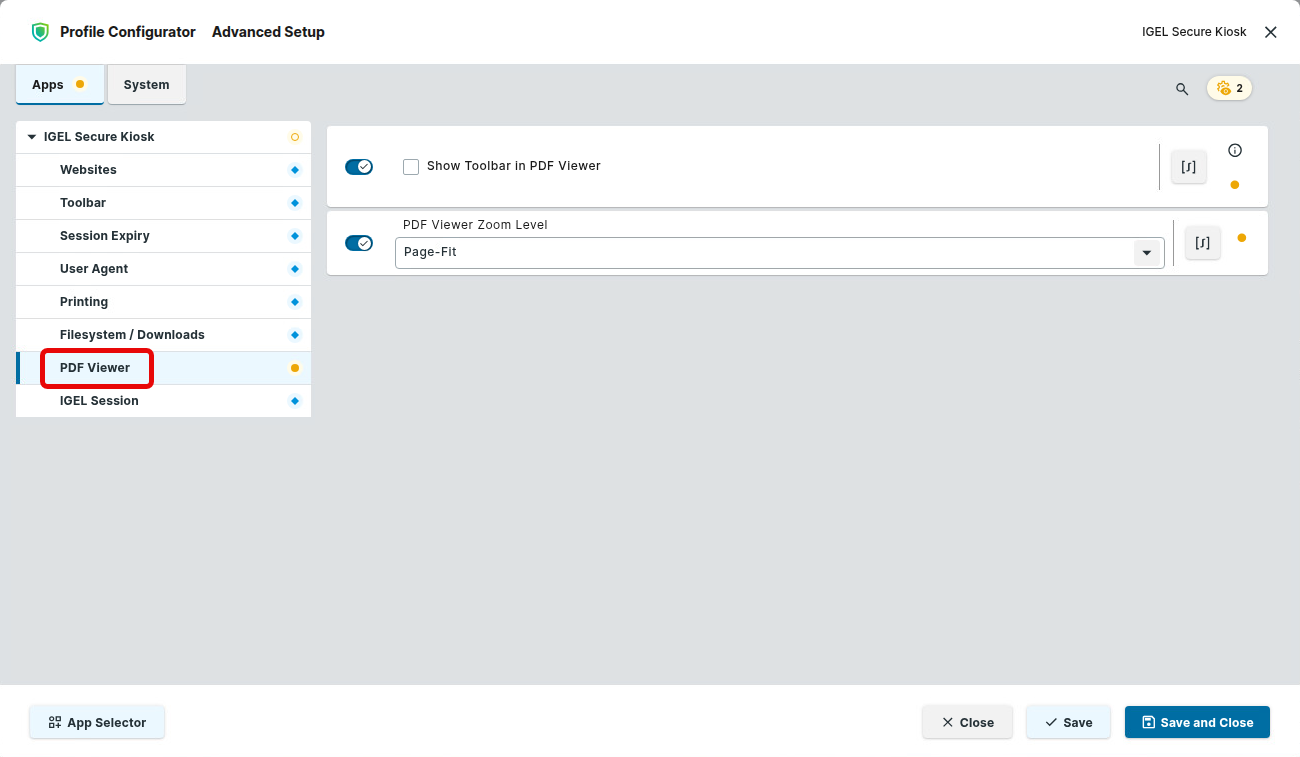Click the variable button beside Zoom Level
The width and height of the screenshot is (1300, 757).
[x=1203, y=243]
